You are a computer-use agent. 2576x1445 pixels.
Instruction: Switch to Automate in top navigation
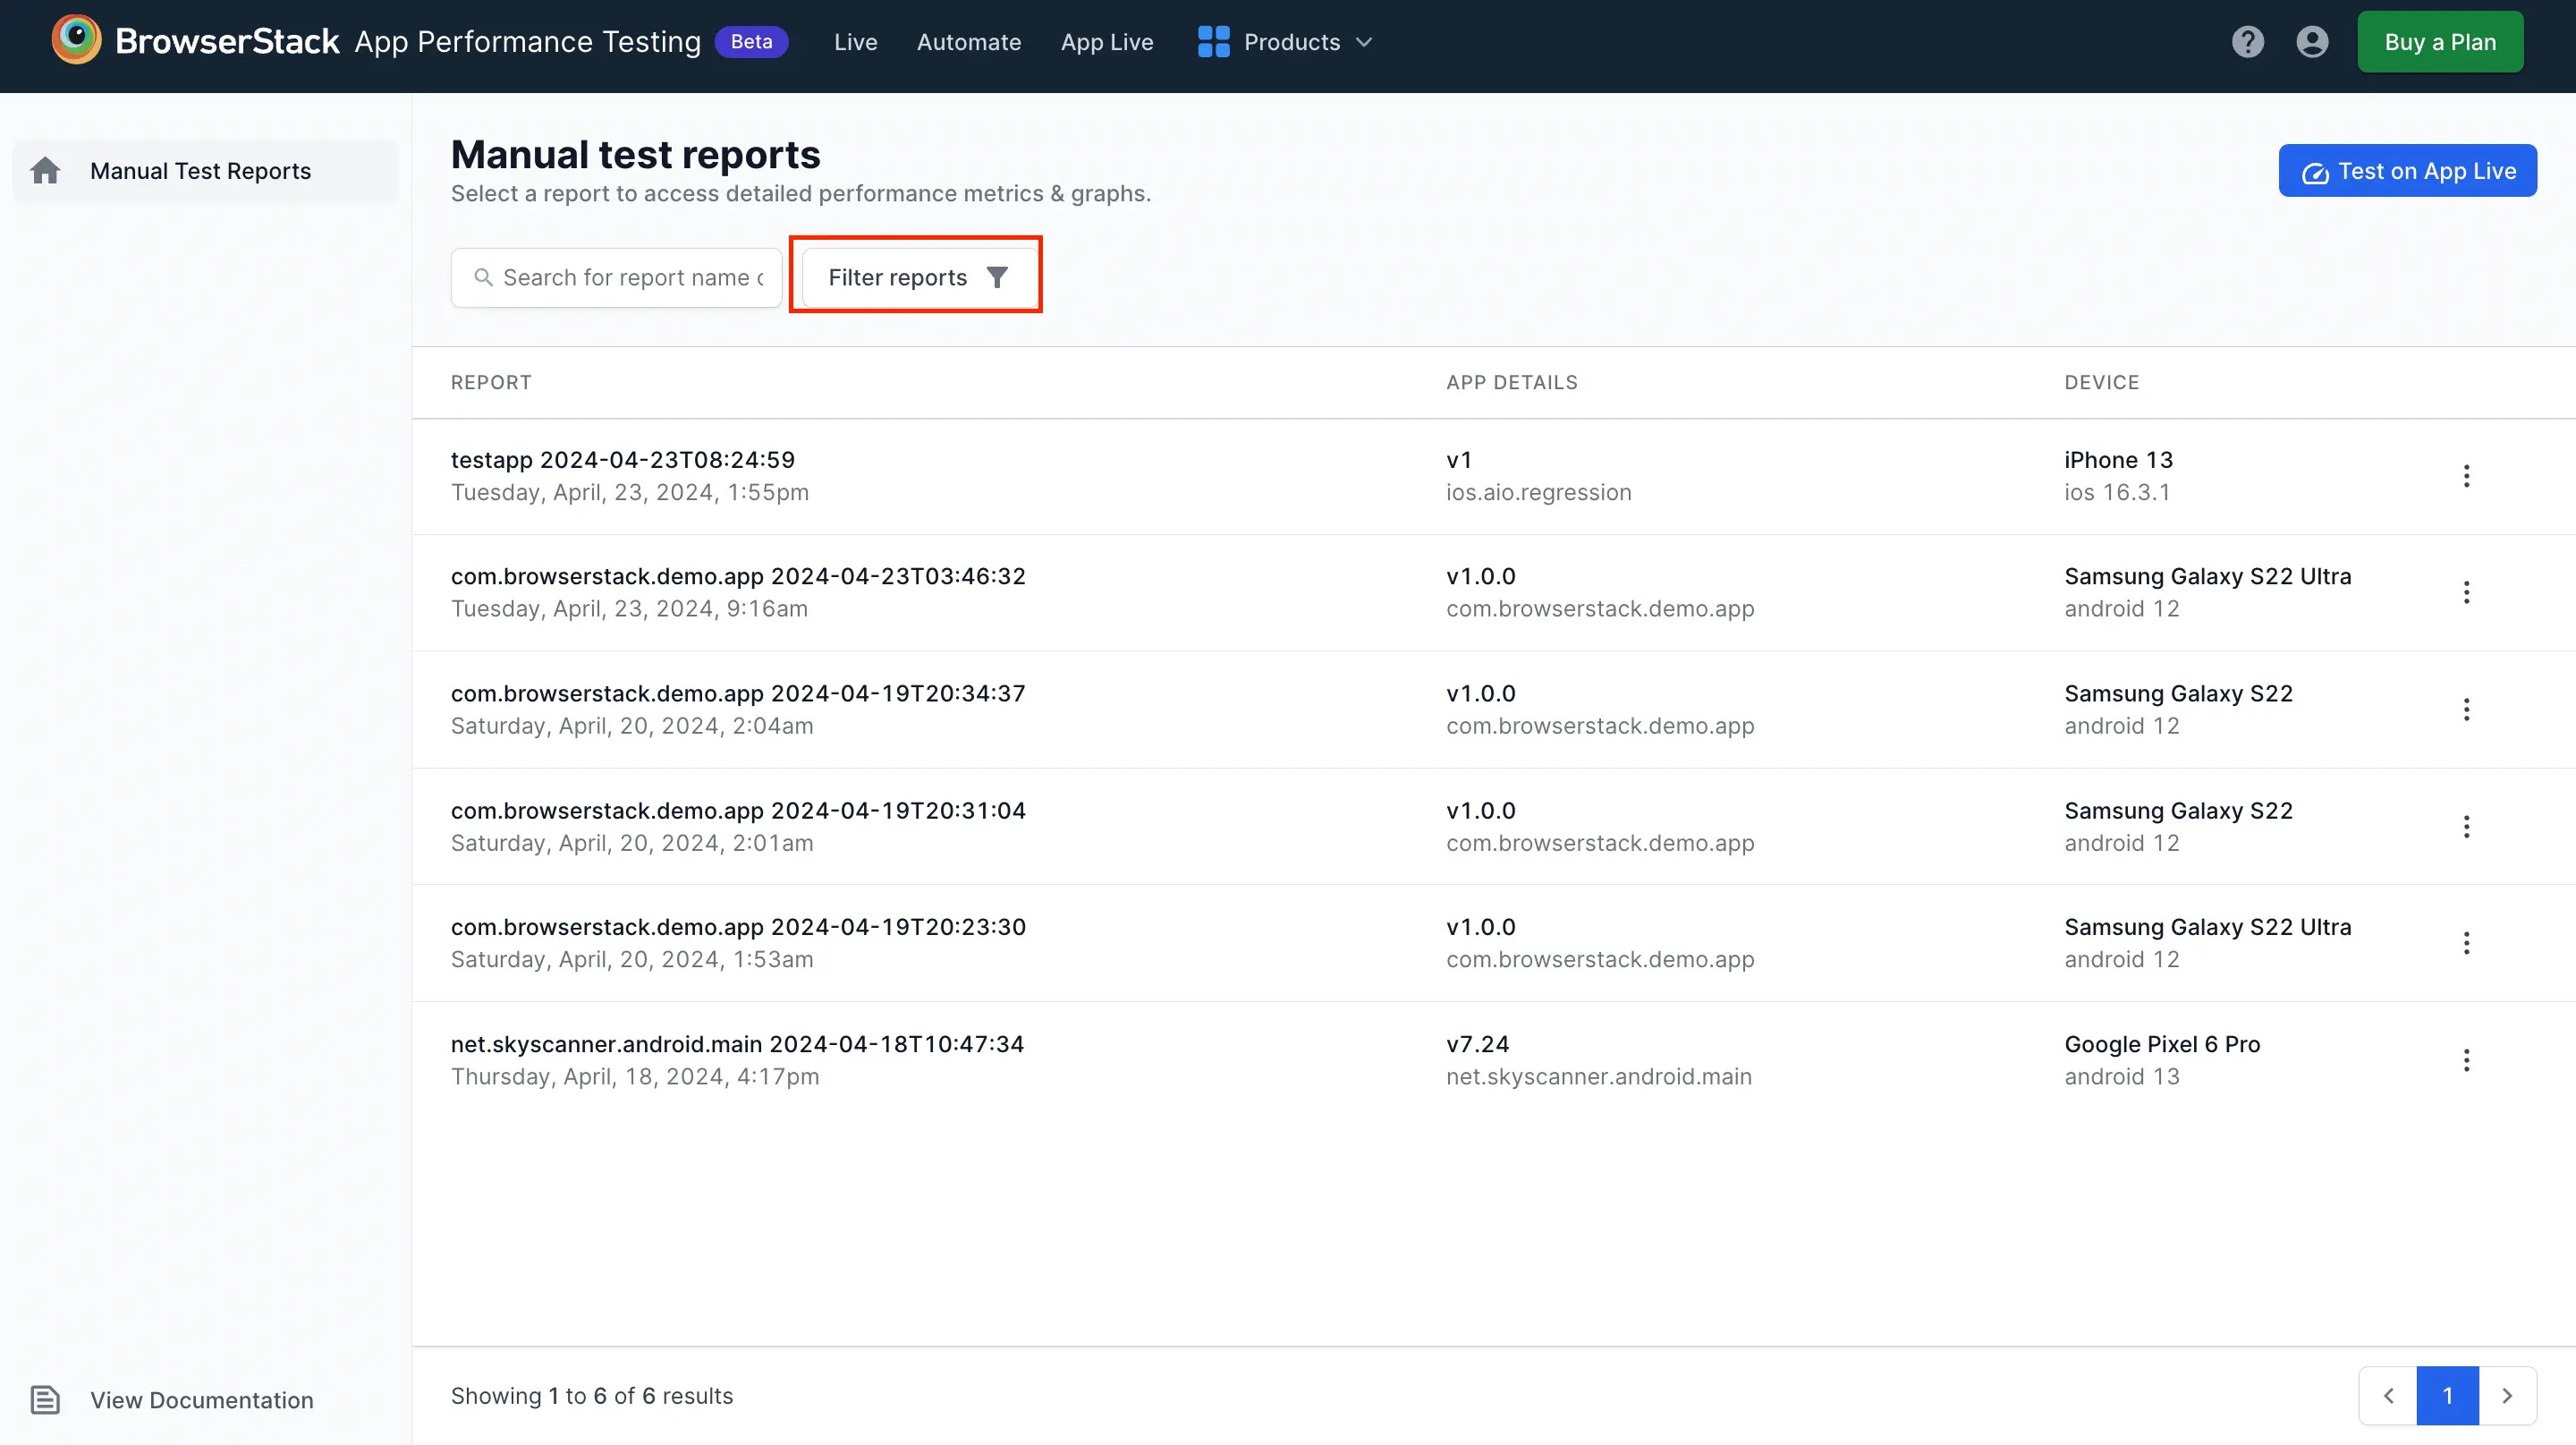968,42
